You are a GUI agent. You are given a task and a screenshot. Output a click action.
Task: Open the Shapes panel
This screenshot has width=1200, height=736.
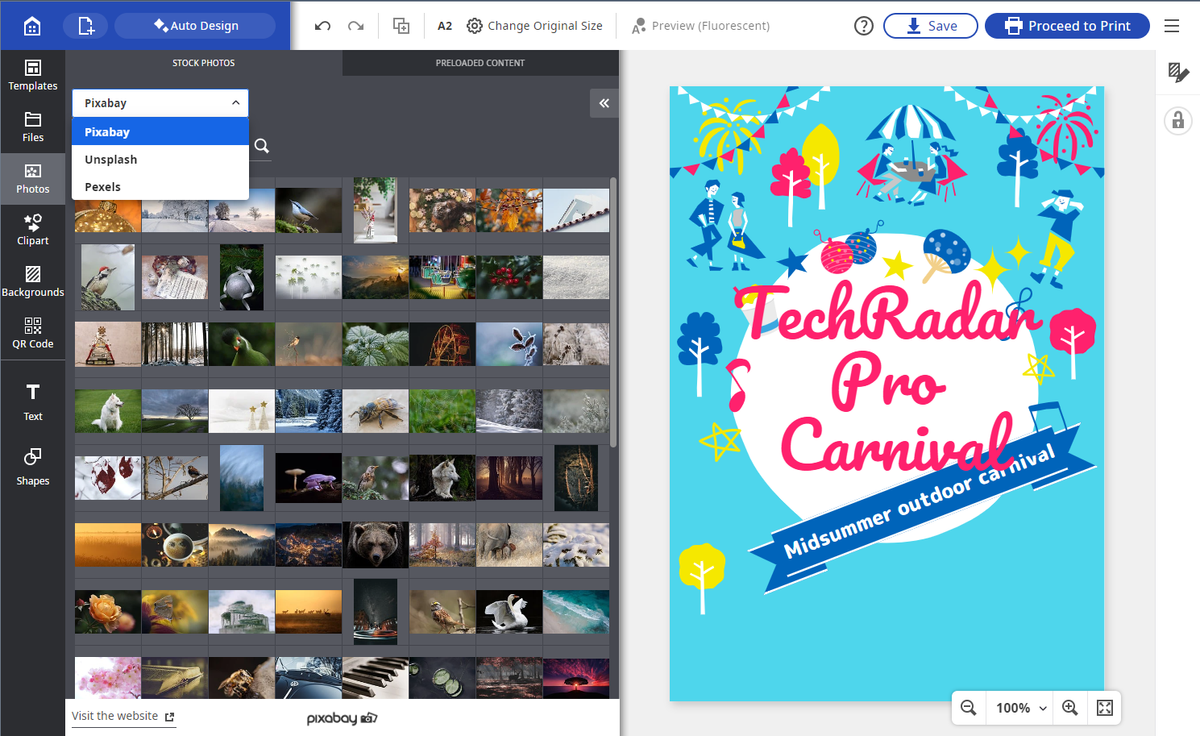click(x=33, y=467)
